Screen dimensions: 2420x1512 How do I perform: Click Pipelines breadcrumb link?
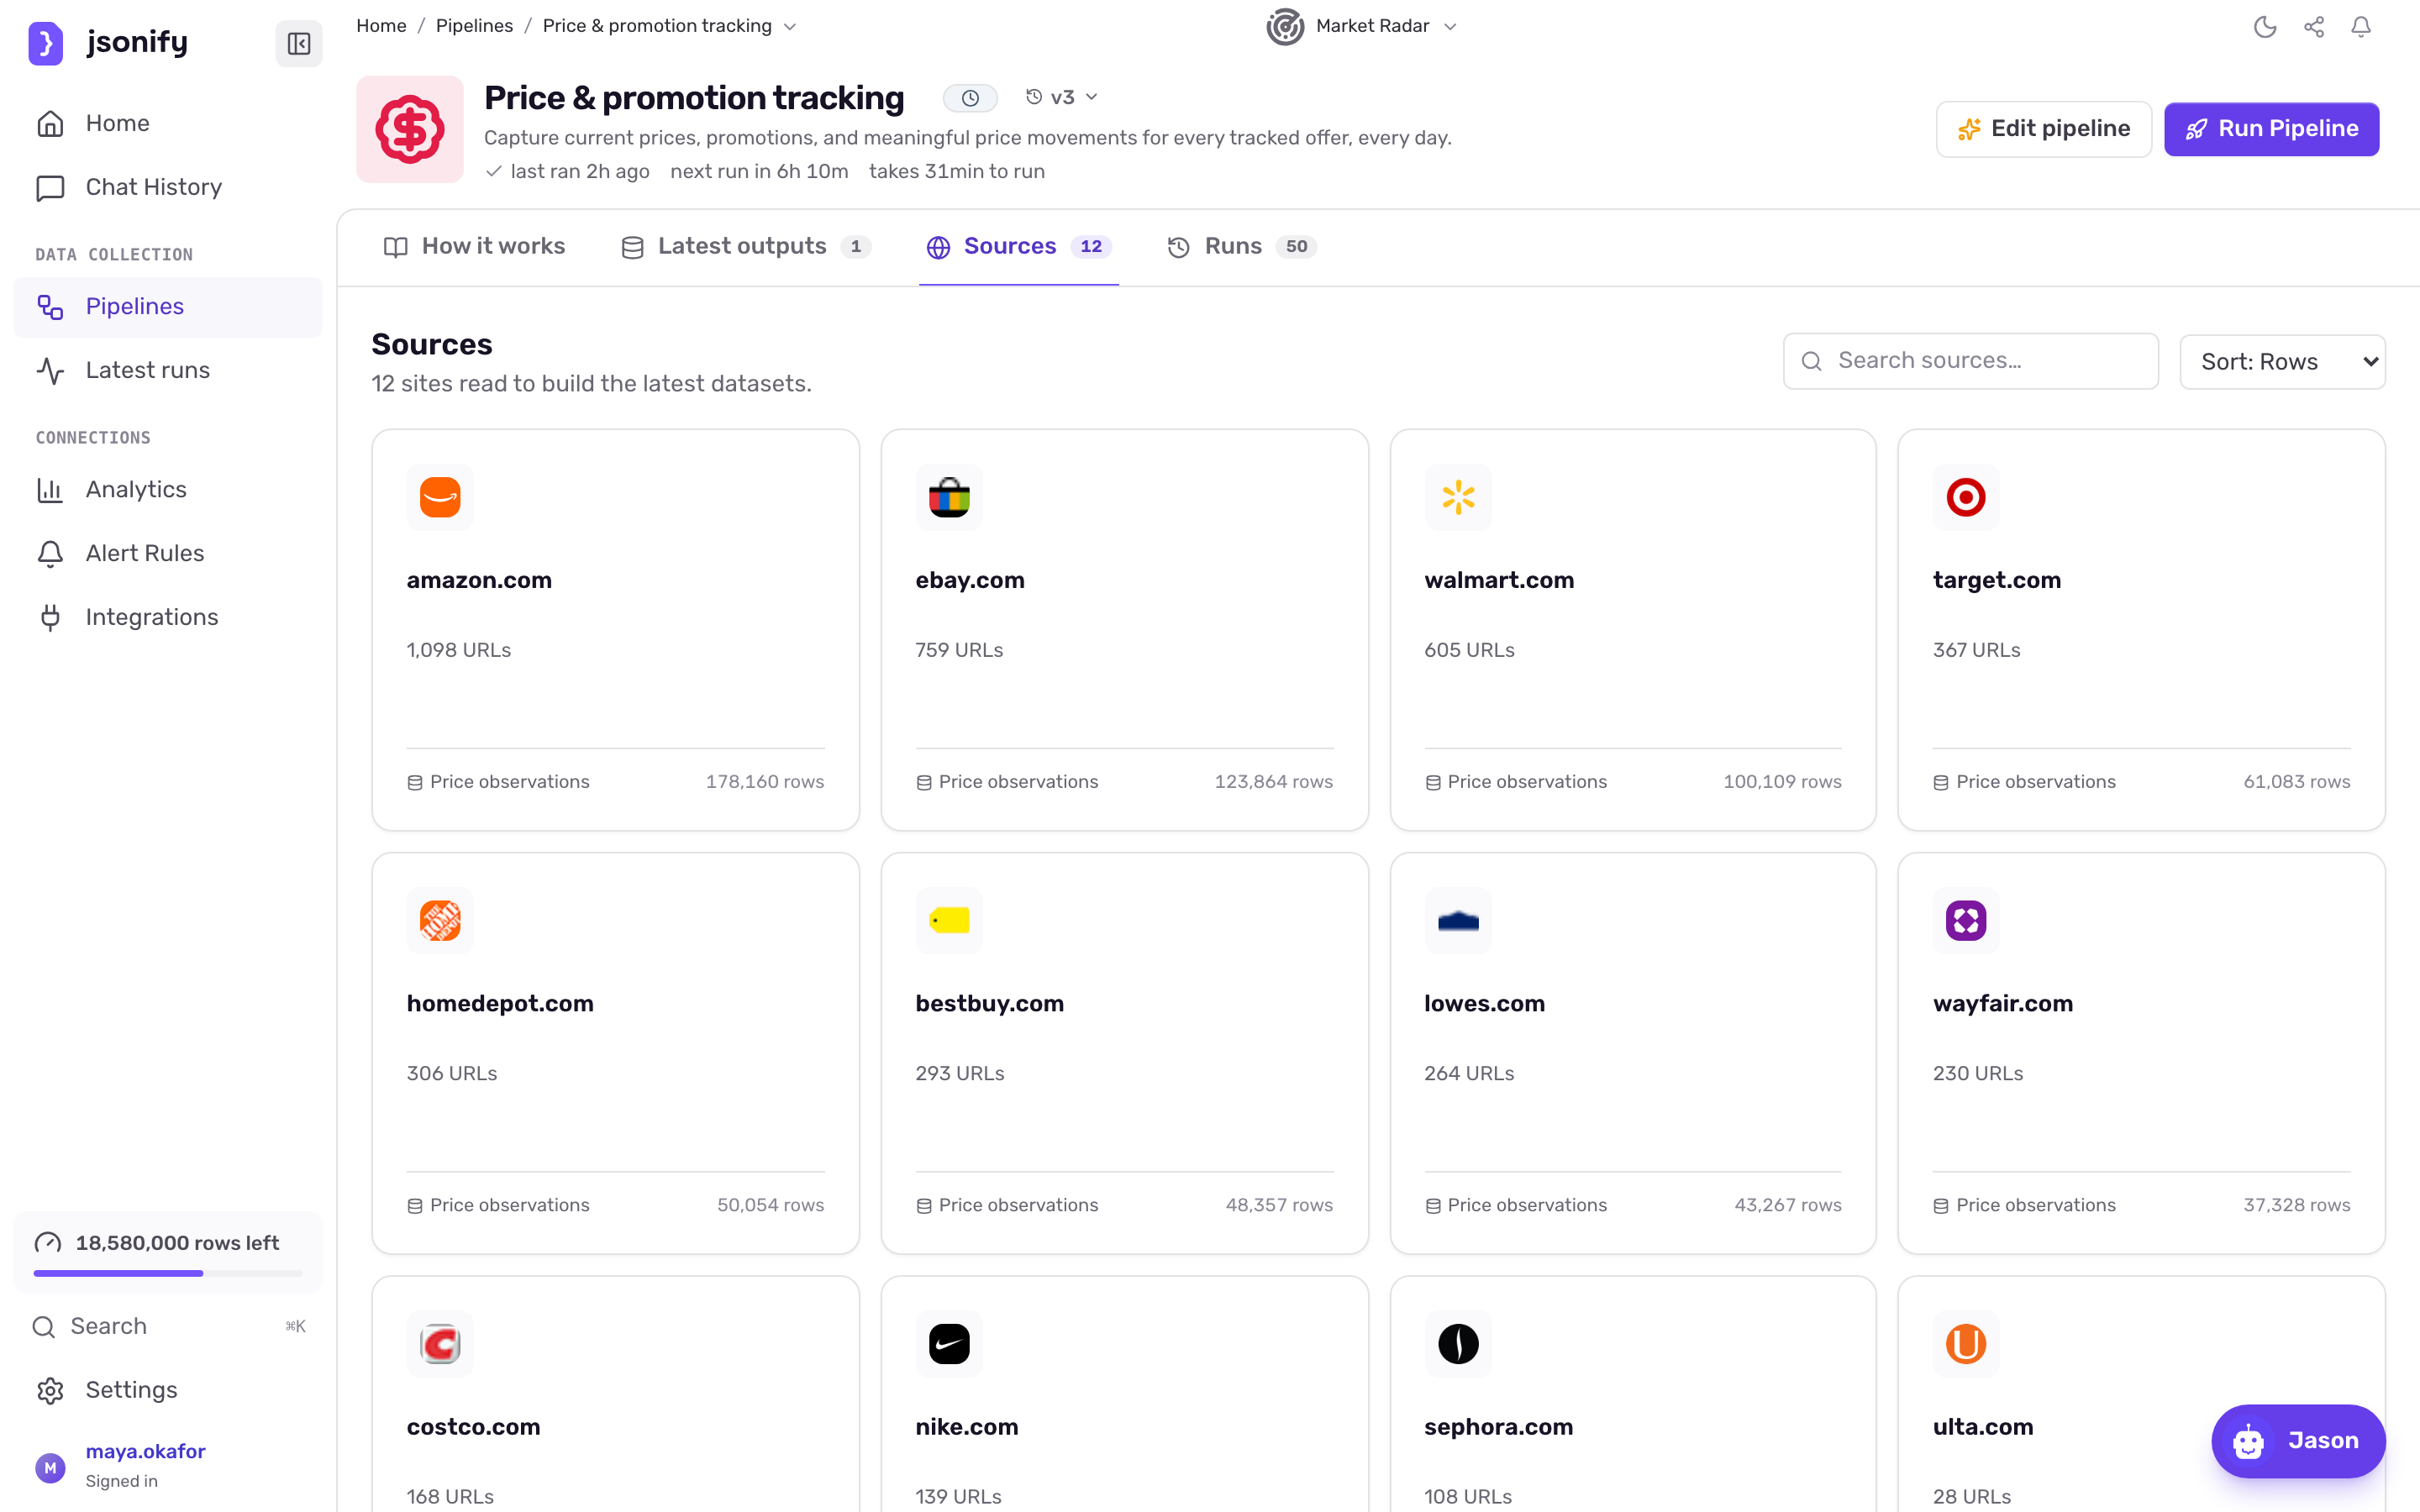click(x=474, y=26)
